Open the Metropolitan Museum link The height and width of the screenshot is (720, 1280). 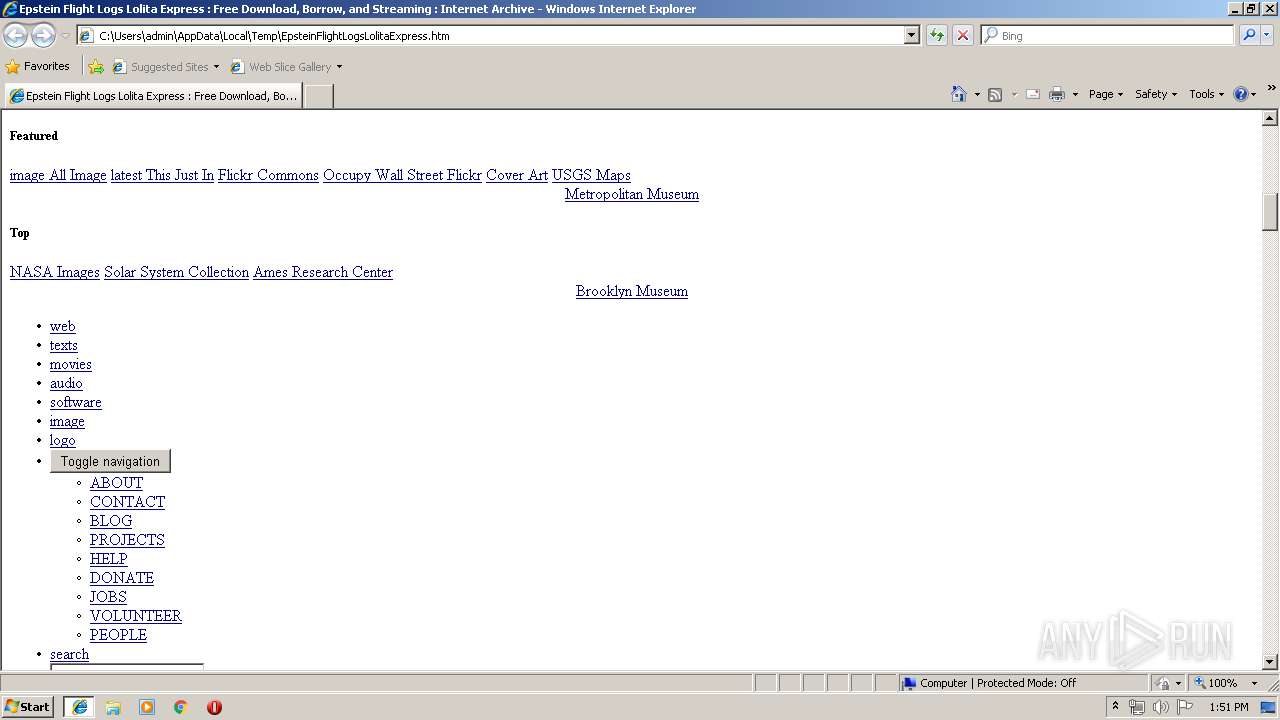(632, 194)
